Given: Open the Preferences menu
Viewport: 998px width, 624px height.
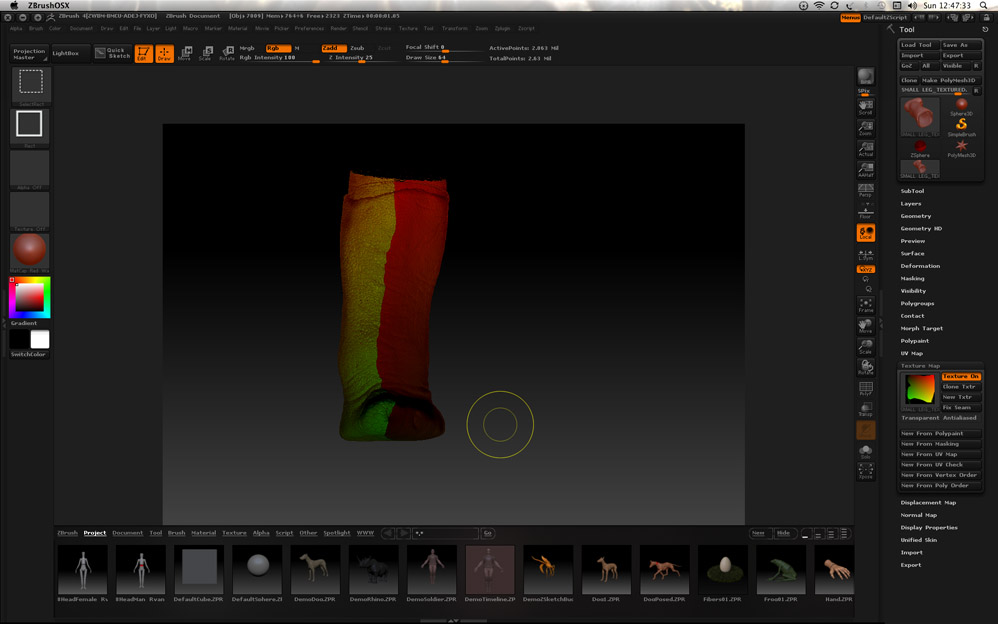Looking at the screenshot, I should [x=309, y=29].
